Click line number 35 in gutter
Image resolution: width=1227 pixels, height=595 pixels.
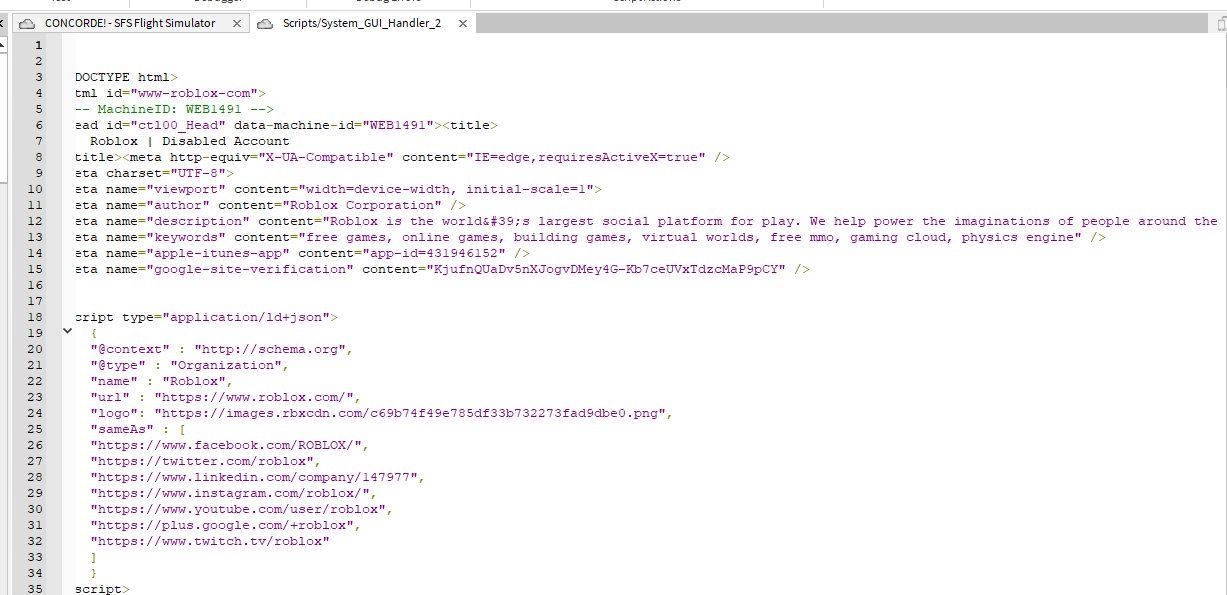35,589
